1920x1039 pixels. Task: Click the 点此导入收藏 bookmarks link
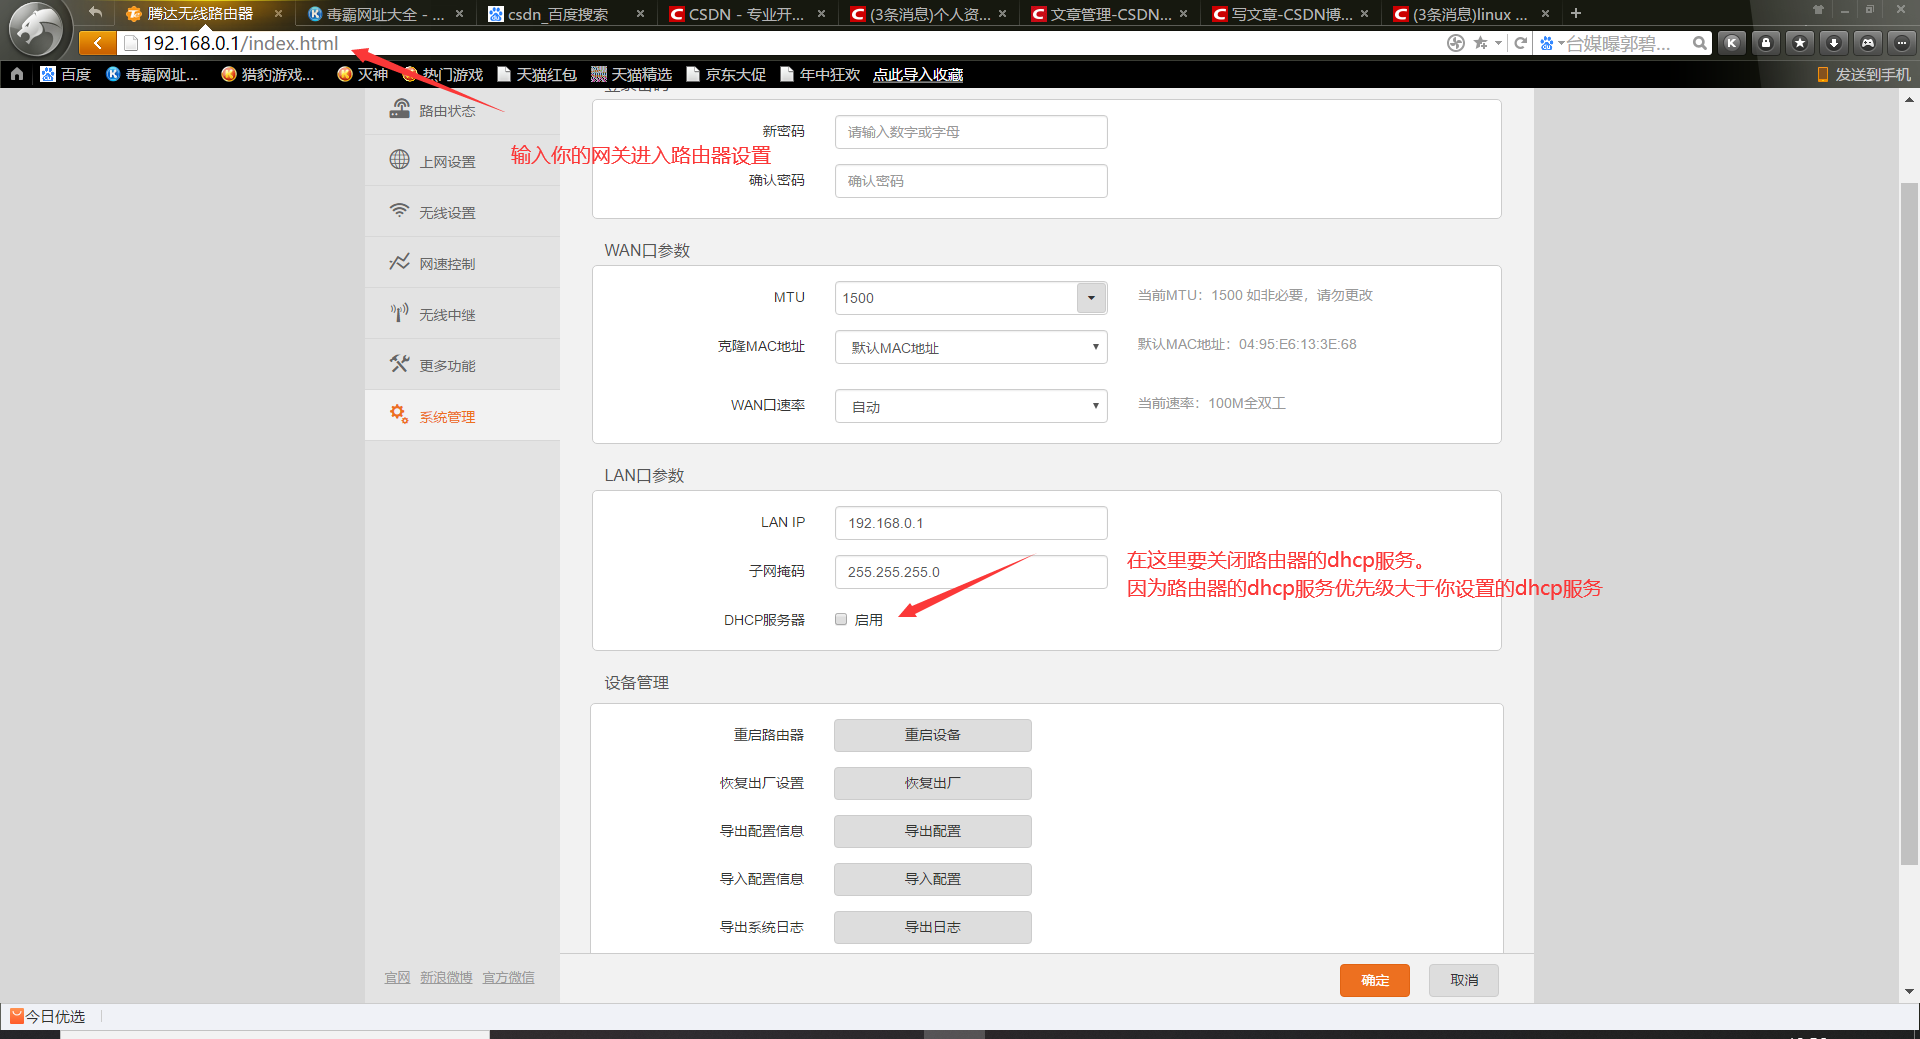tap(918, 75)
